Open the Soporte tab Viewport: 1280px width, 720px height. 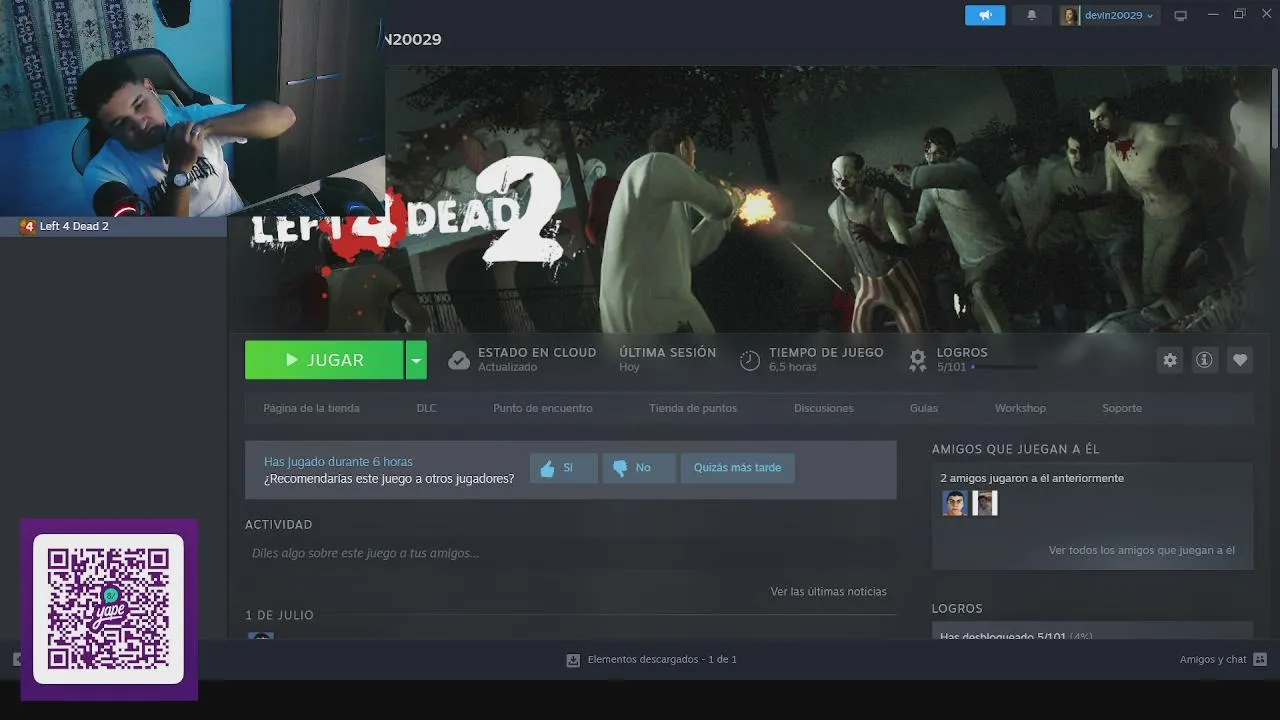(x=1122, y=408)
